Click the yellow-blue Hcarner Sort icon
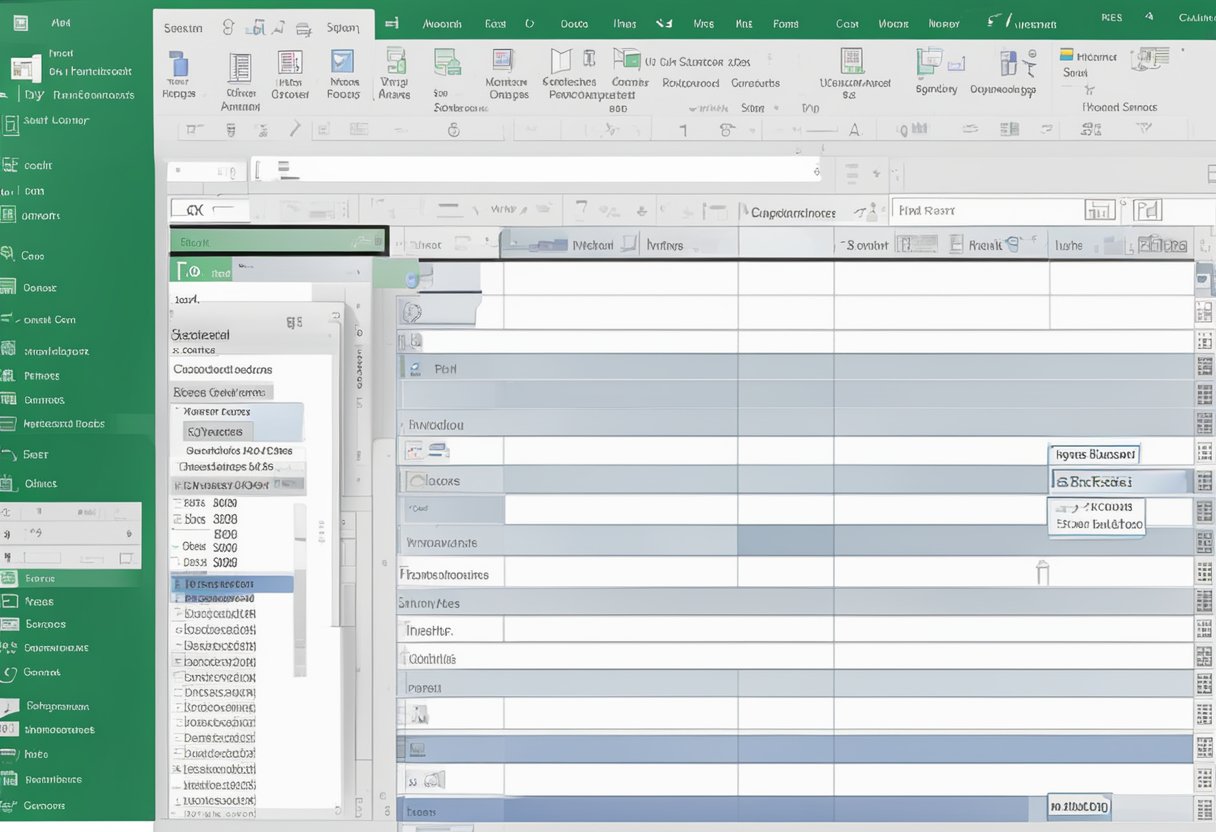Image resolution: width=1216 pixels, height=832 pixels. pos(1067,55)
